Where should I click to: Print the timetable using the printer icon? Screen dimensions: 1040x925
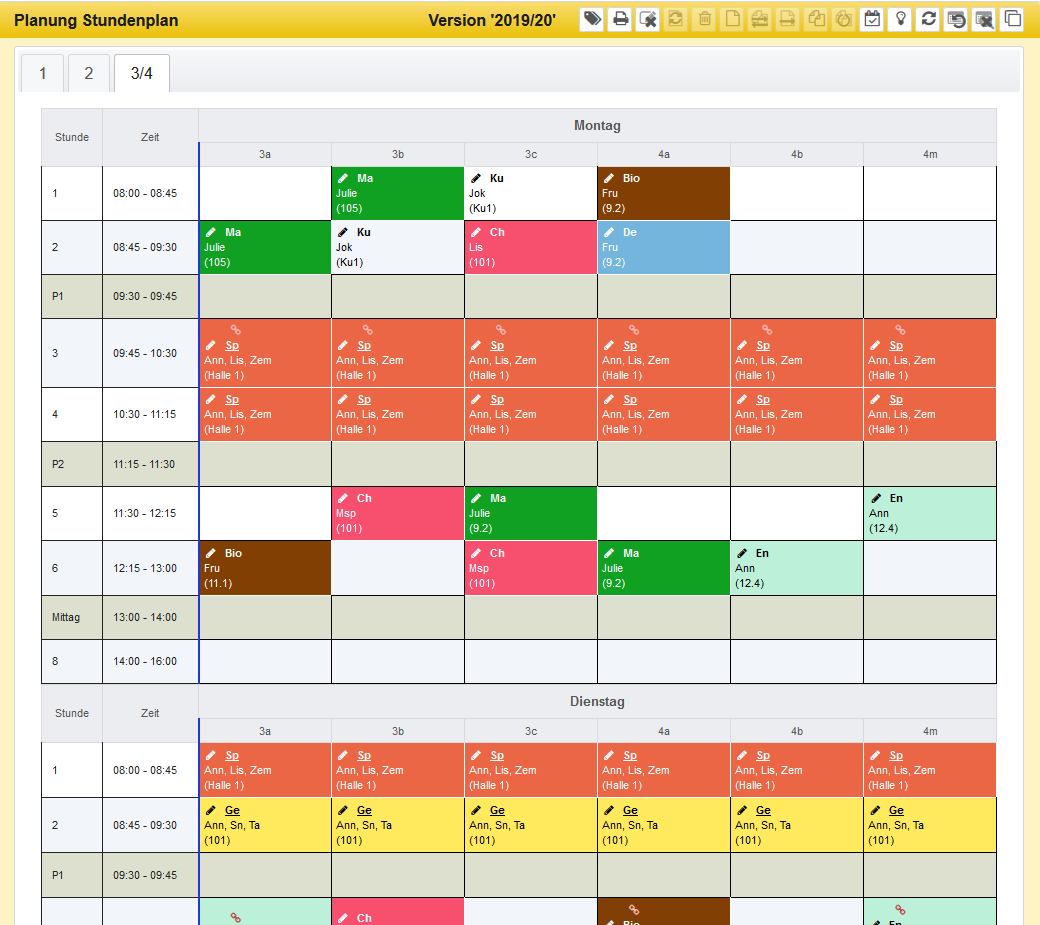(x=620, y=19)
